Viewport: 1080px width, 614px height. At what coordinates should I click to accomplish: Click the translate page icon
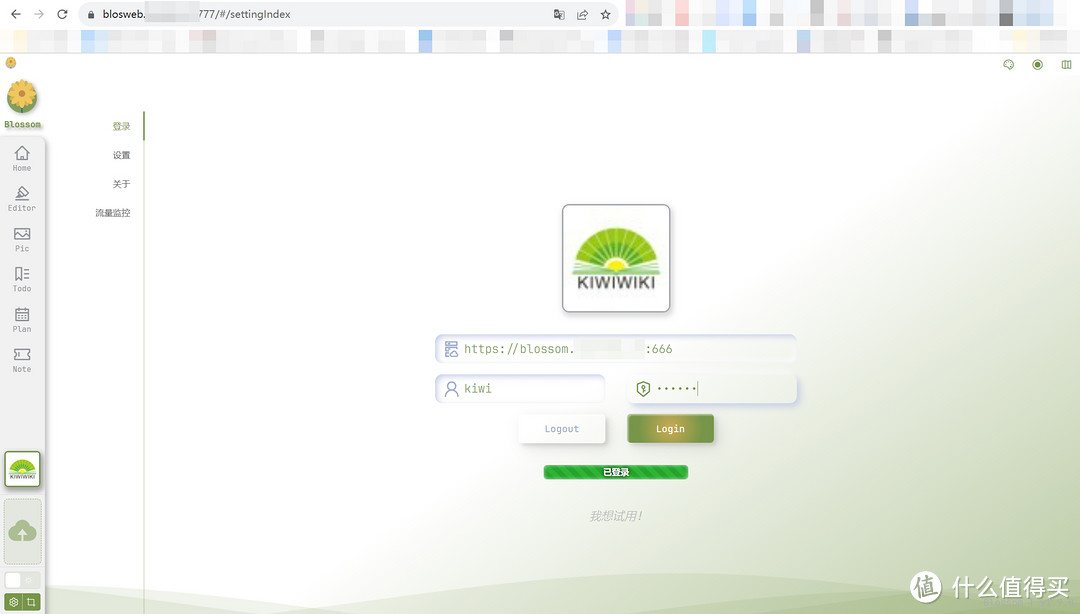559,14
